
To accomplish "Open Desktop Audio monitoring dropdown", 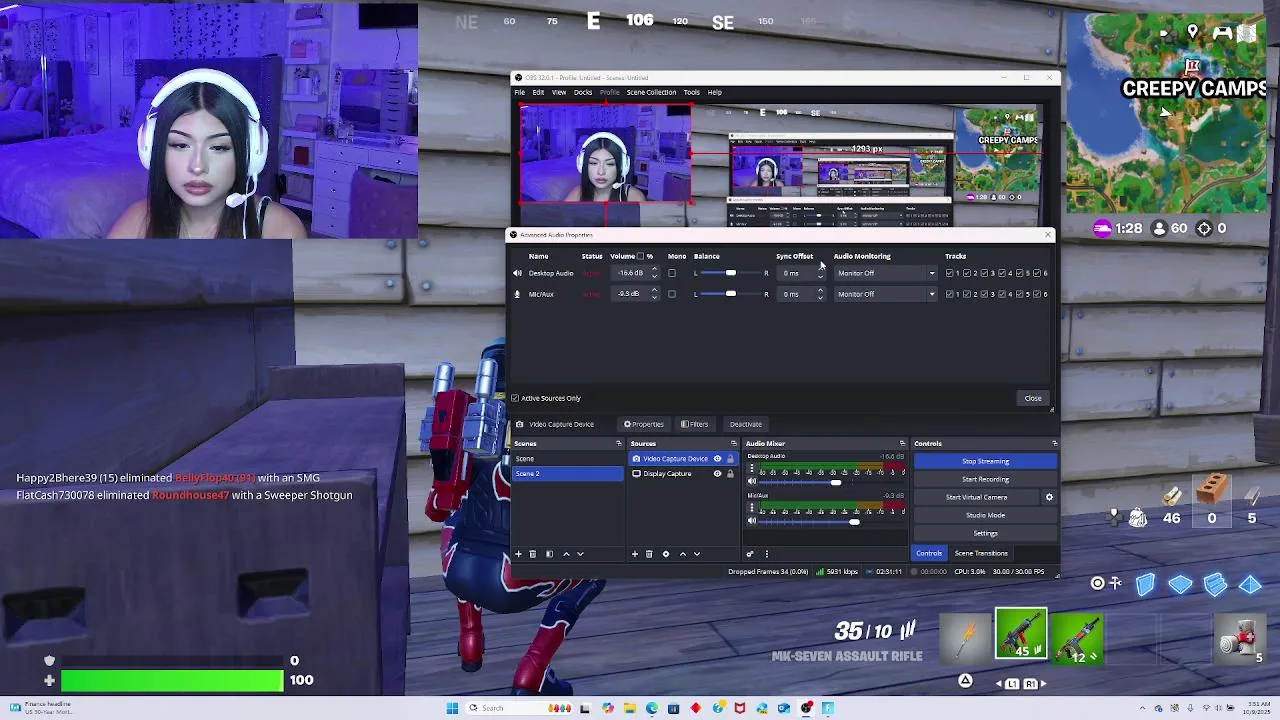I will click(886, 273).
